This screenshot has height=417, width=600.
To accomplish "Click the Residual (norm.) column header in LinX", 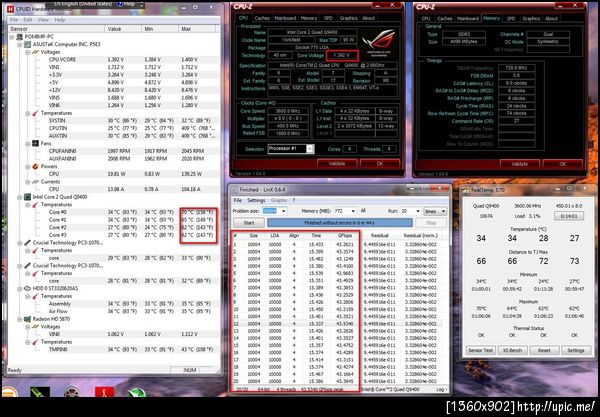I will (x=420, y=236).
